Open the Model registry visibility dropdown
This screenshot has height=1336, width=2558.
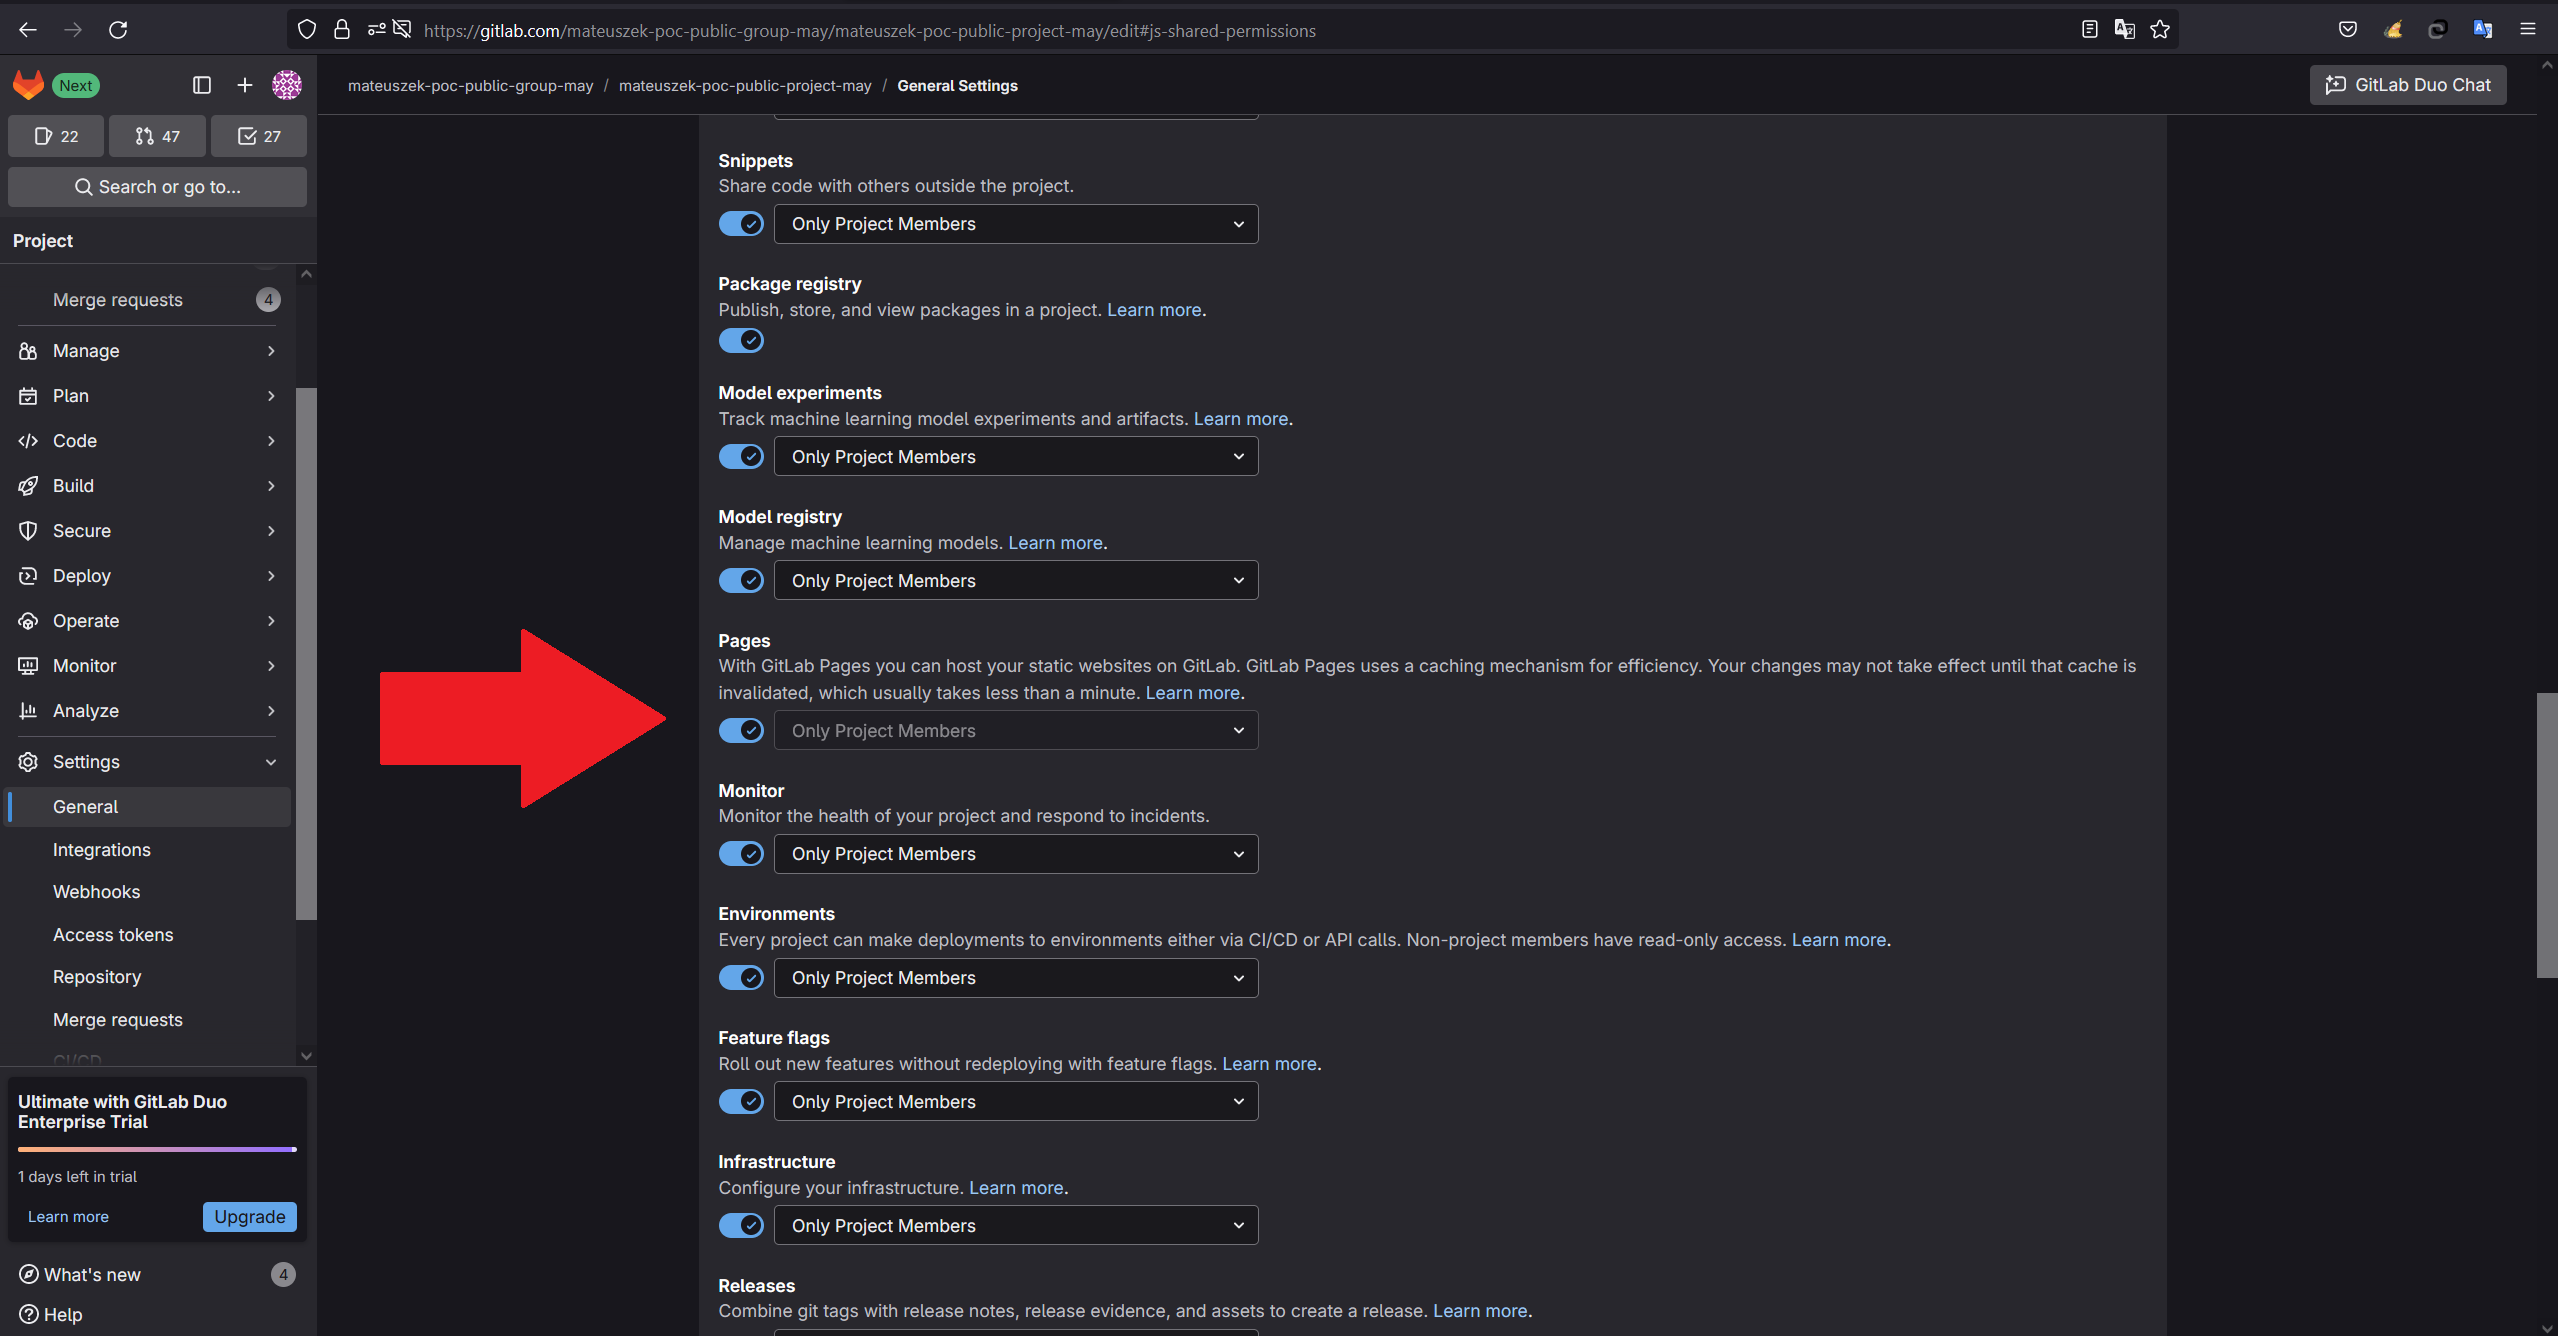1016,581
